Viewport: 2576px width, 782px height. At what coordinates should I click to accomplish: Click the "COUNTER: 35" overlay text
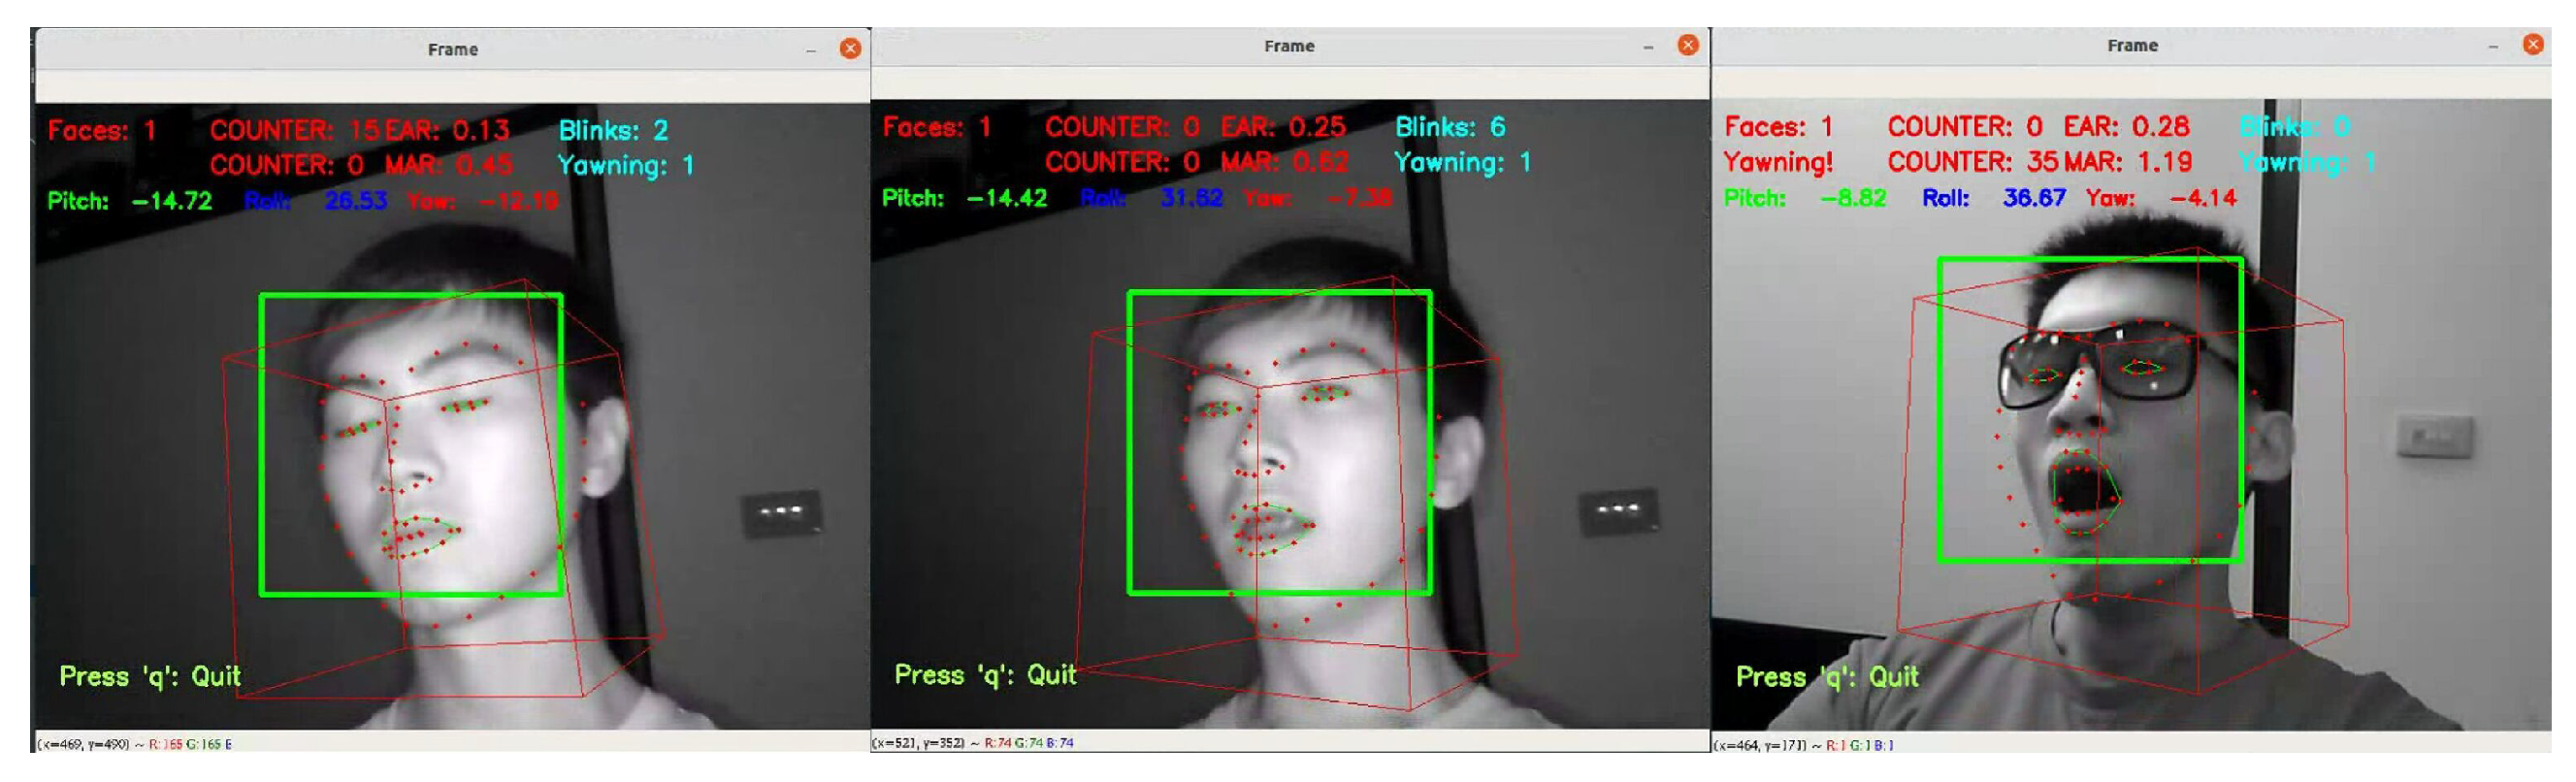[1973, 162]
